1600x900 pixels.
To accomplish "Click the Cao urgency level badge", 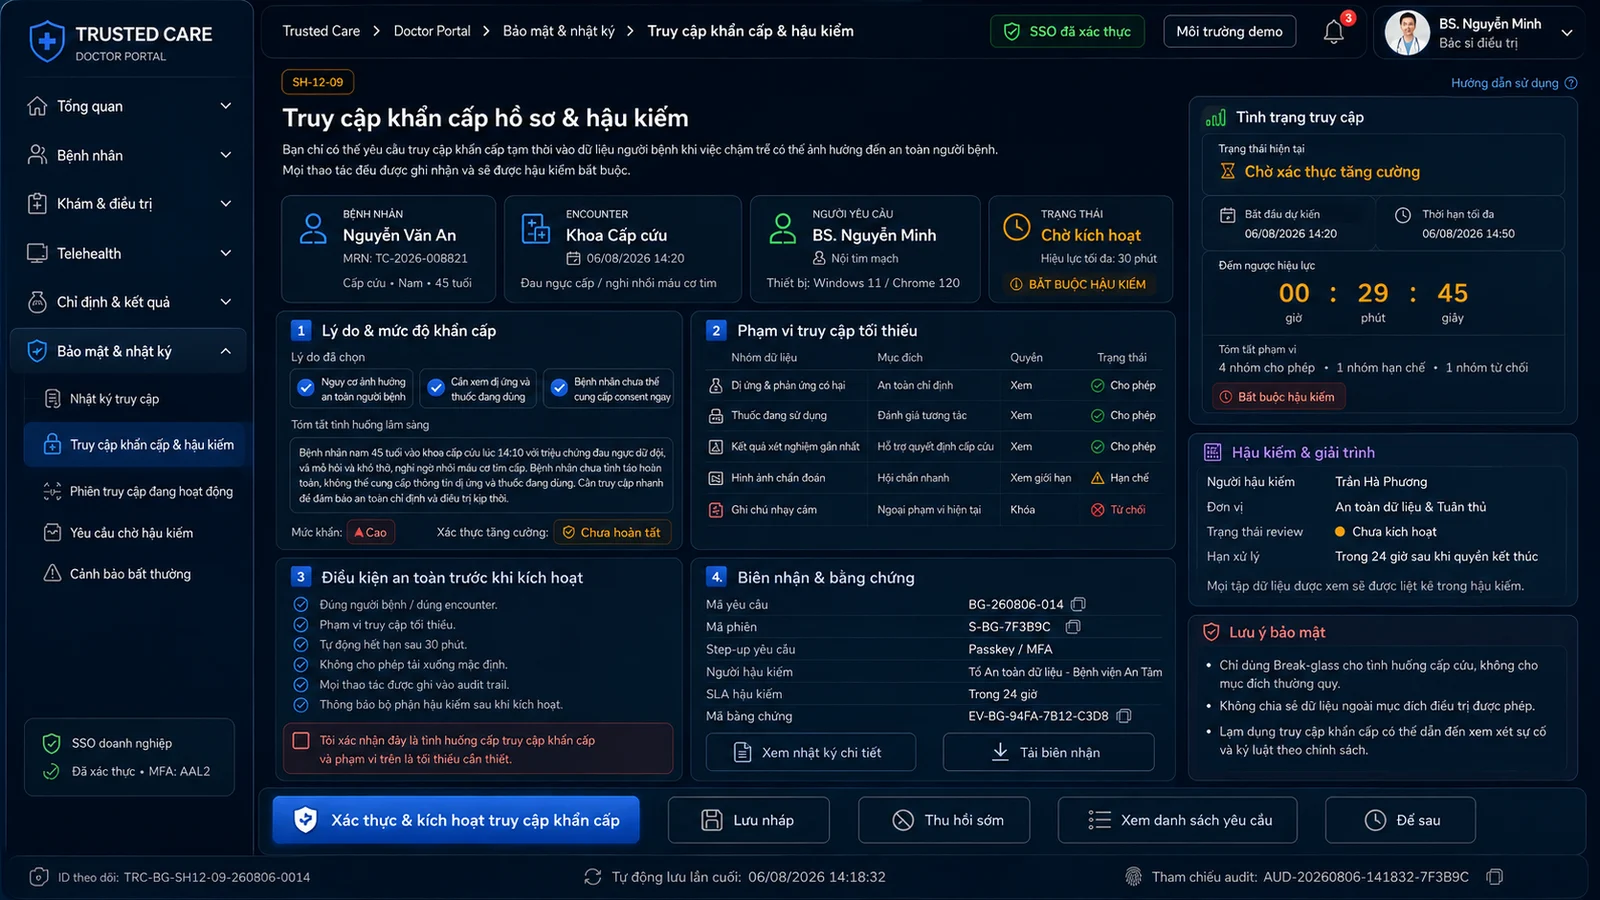I will point(370,532).
